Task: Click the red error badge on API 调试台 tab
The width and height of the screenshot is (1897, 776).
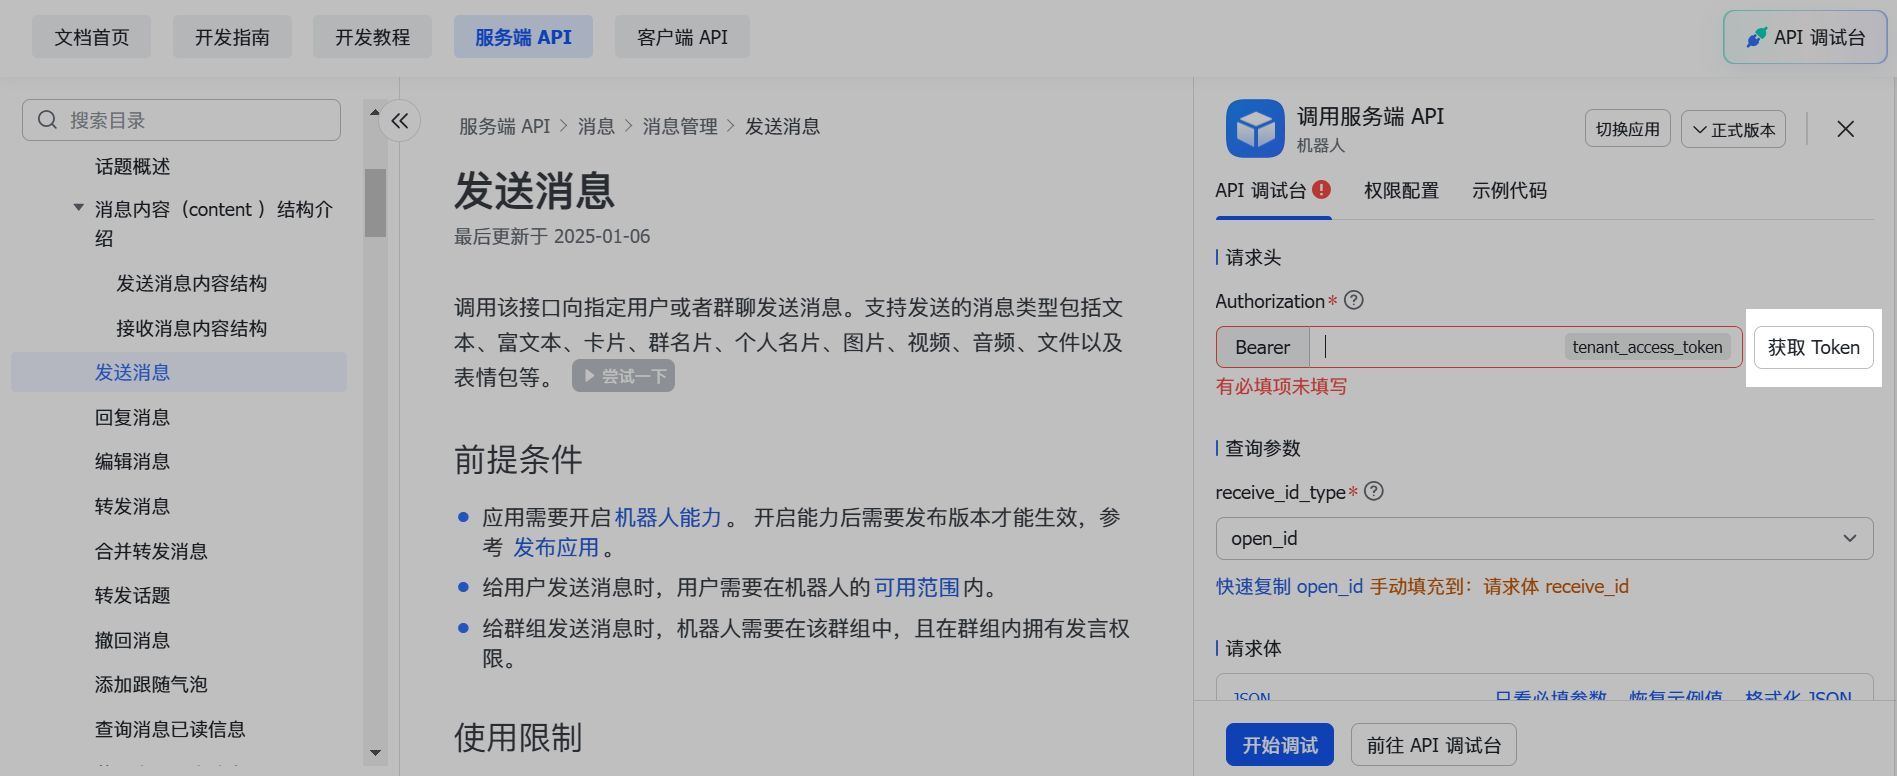Action: click(x=1321, y=189)
